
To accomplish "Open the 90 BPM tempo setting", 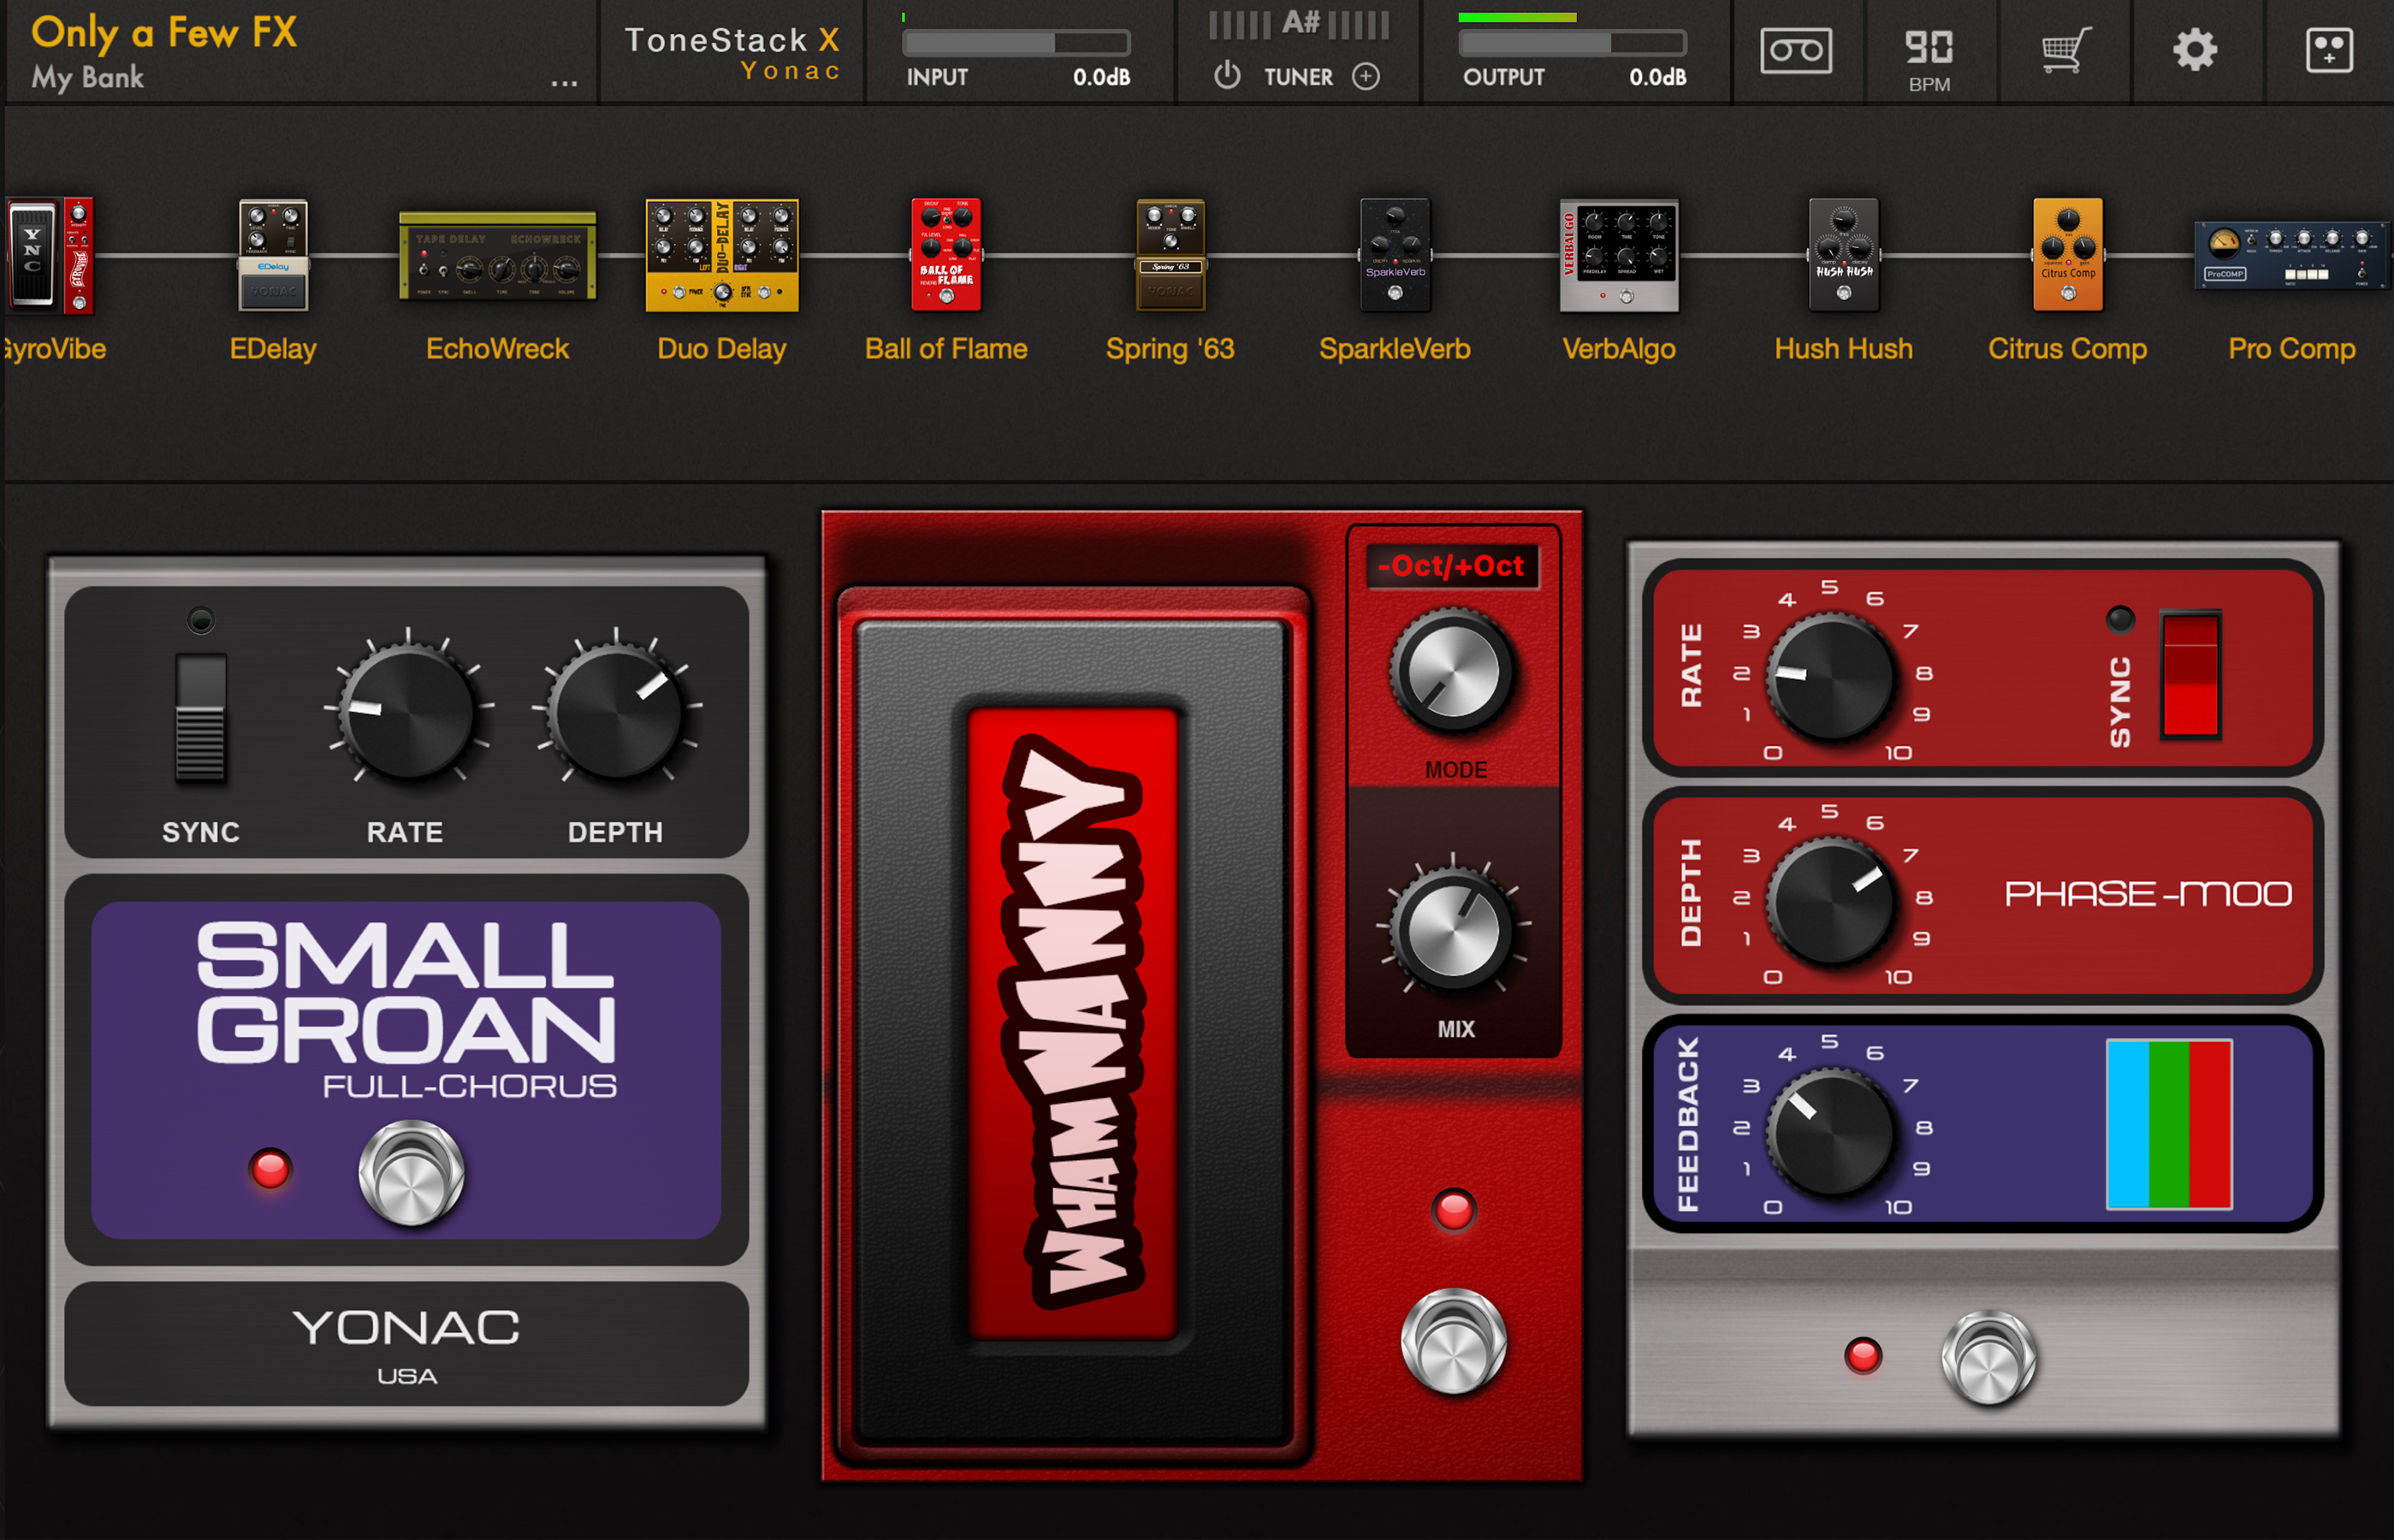I will [1929, 58].
